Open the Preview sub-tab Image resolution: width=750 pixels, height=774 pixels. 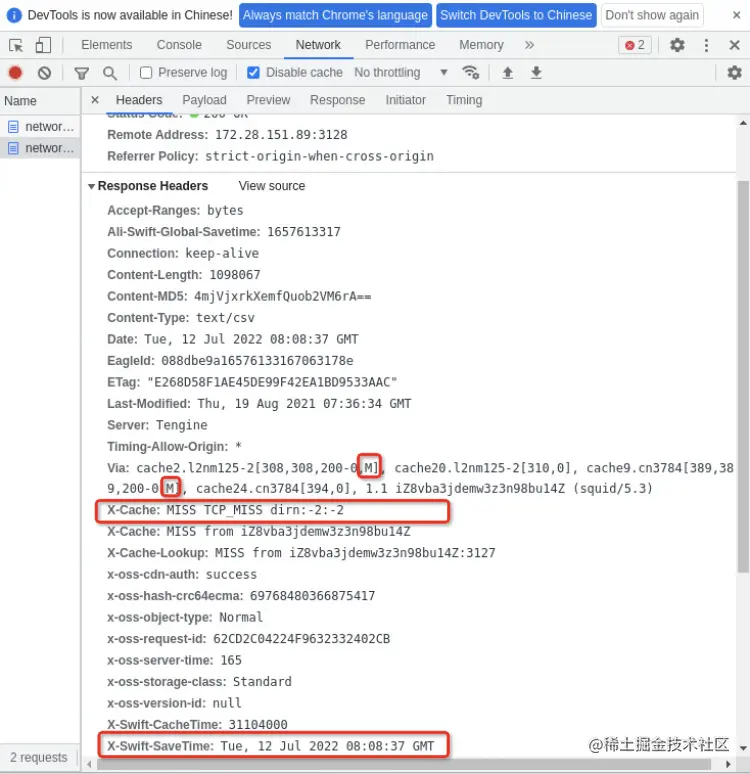(x=268, y=100)
